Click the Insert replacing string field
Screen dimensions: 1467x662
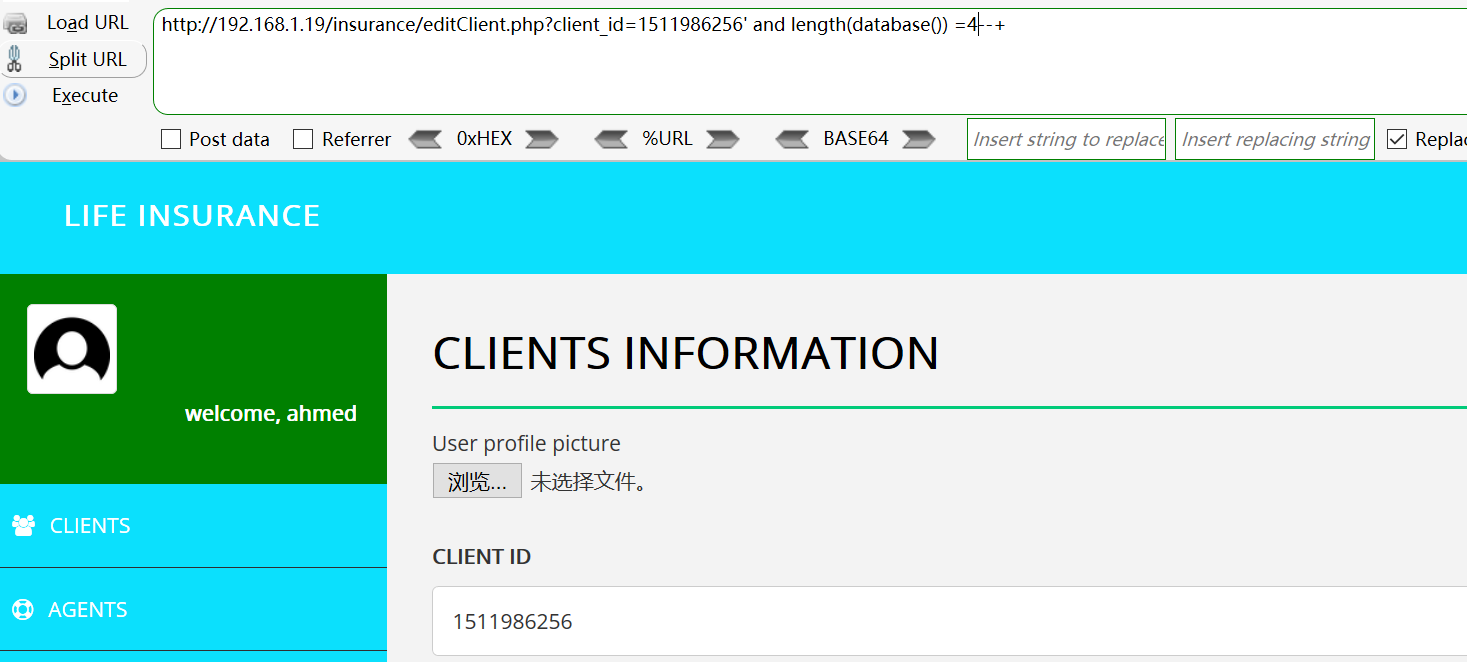(1275, 139)
